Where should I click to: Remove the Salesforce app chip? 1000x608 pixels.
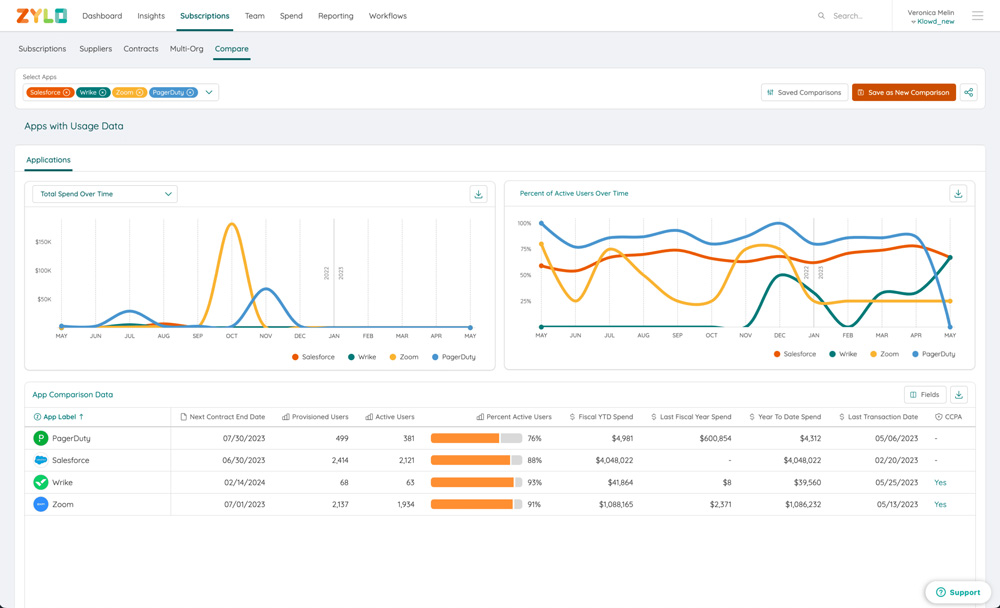[66, 93]
